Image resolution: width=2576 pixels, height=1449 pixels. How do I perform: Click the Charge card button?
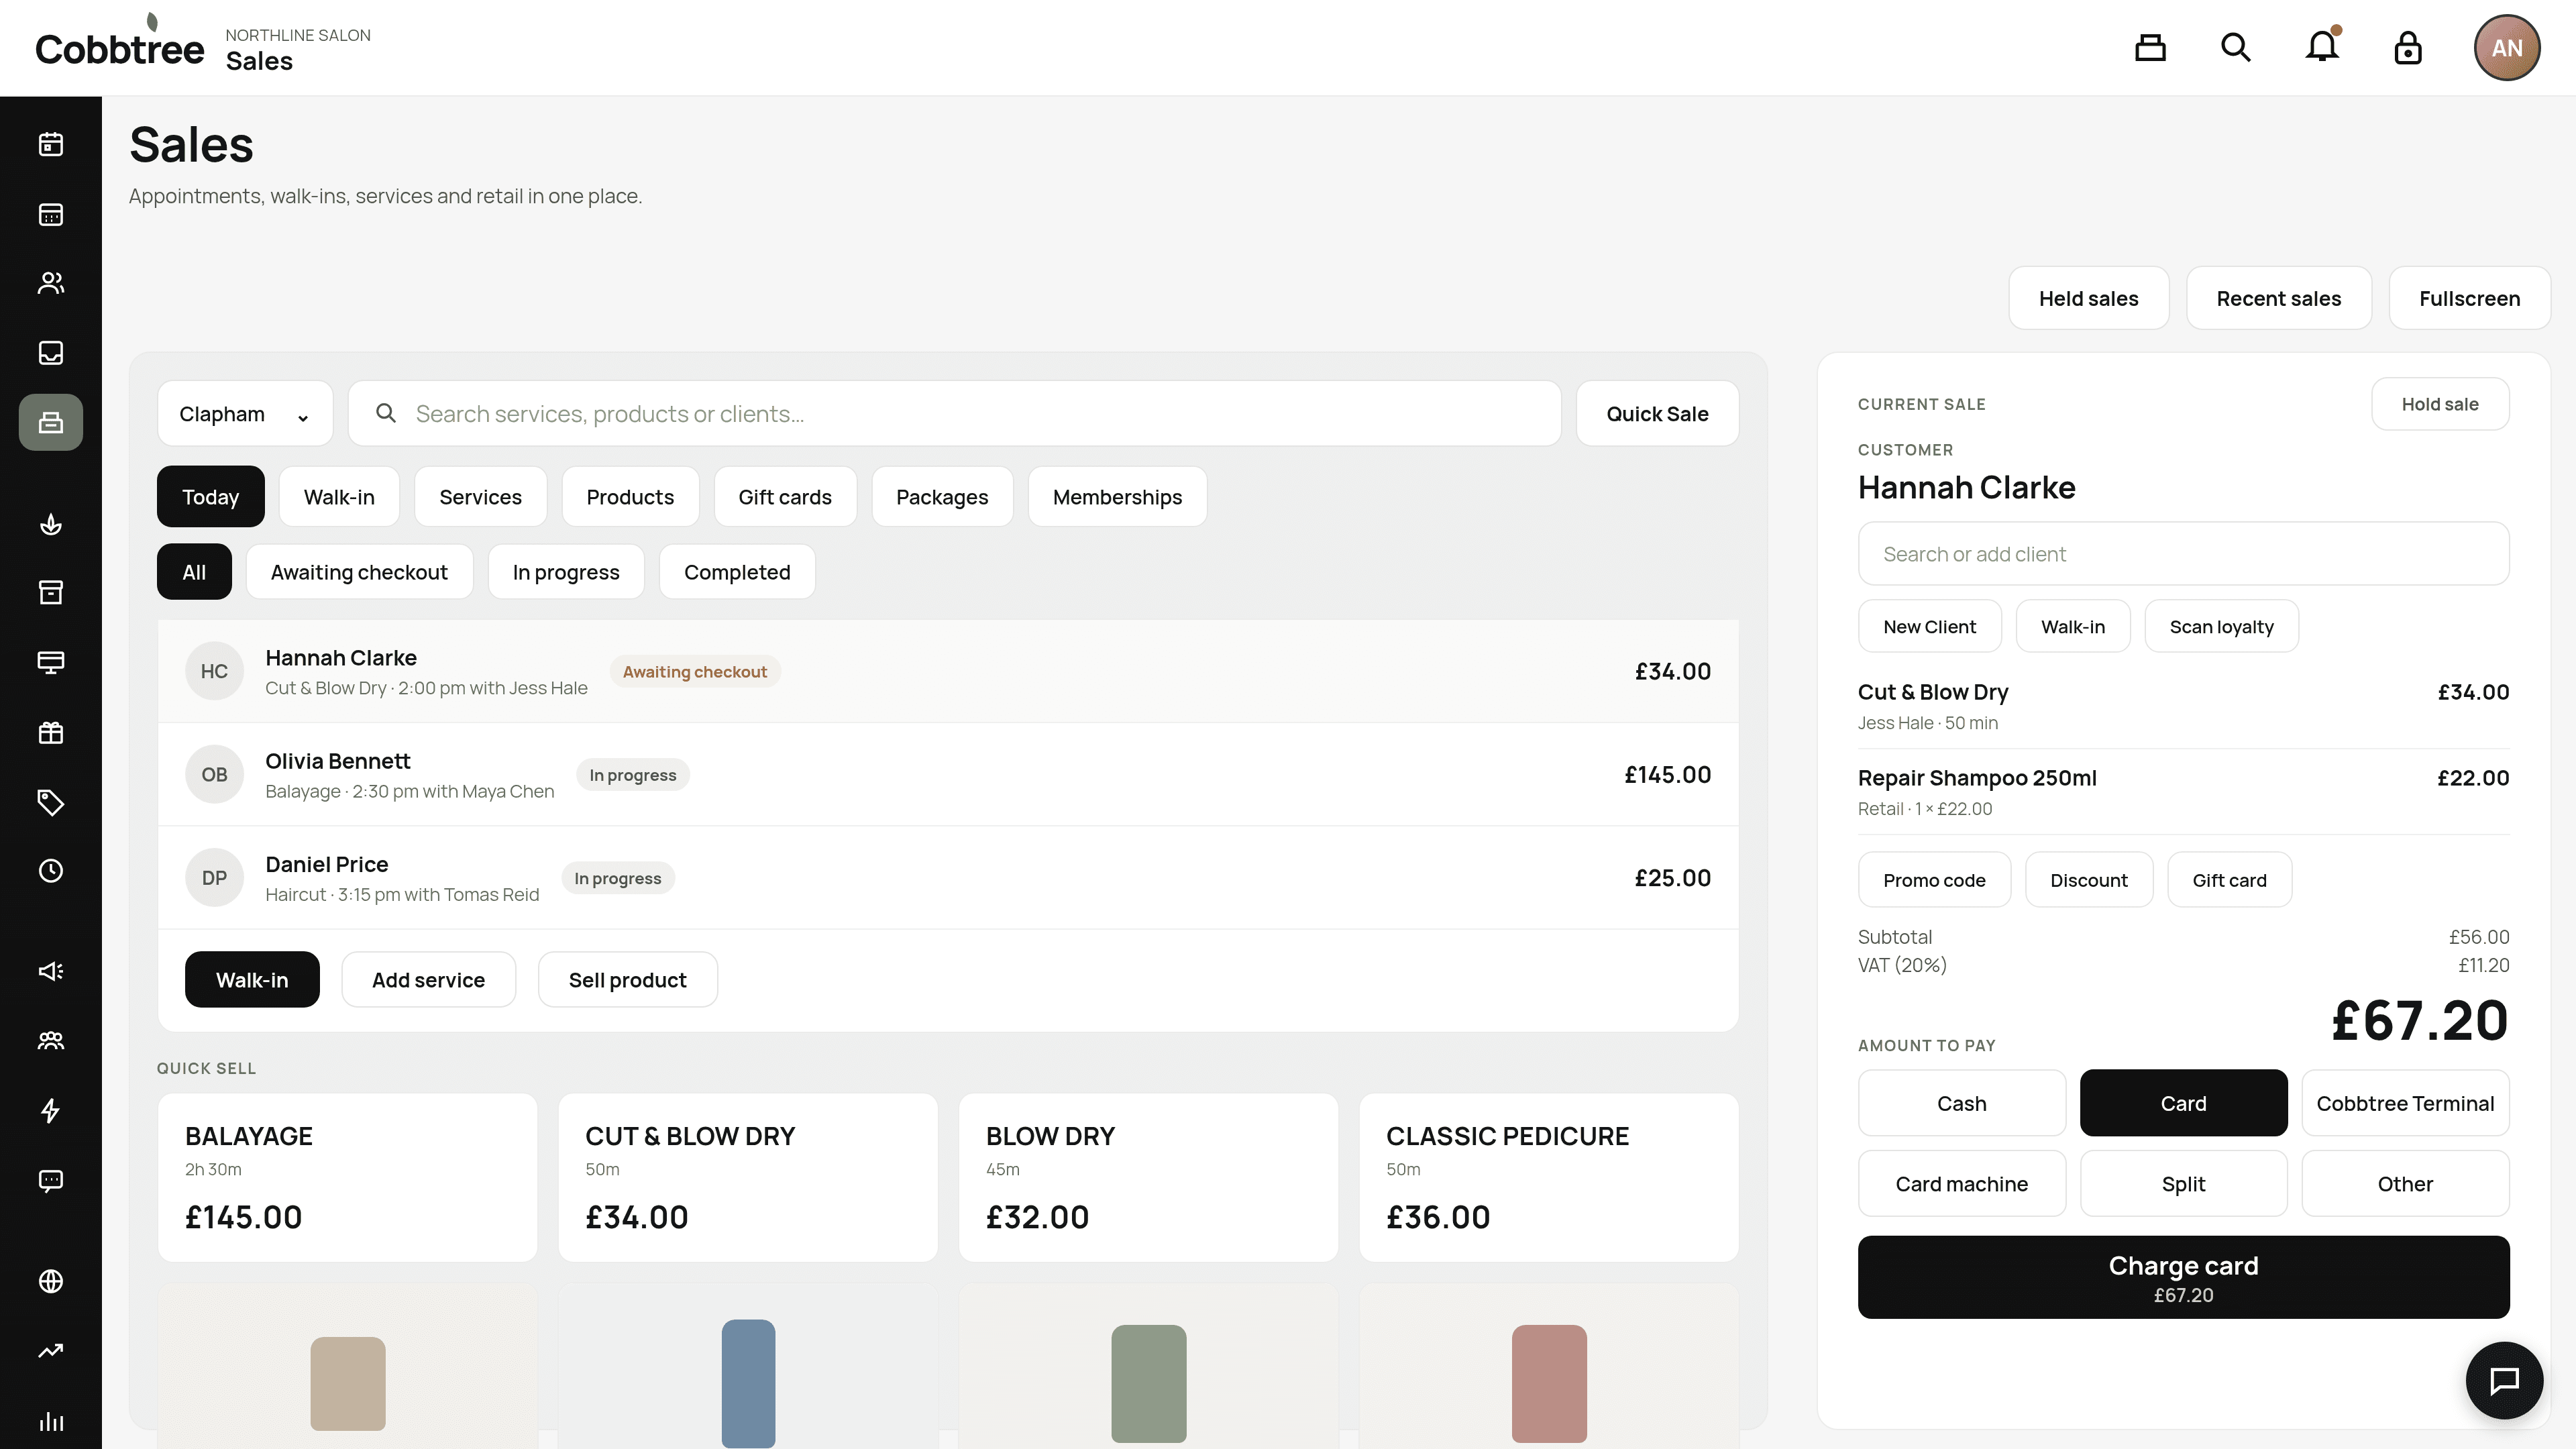coord(2183,1277)
